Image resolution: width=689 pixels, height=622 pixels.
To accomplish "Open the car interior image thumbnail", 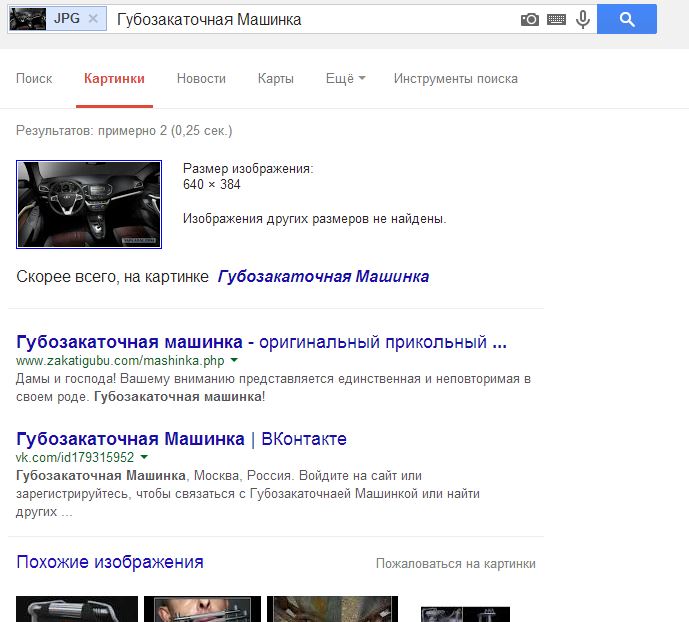I will click(89, 204).
